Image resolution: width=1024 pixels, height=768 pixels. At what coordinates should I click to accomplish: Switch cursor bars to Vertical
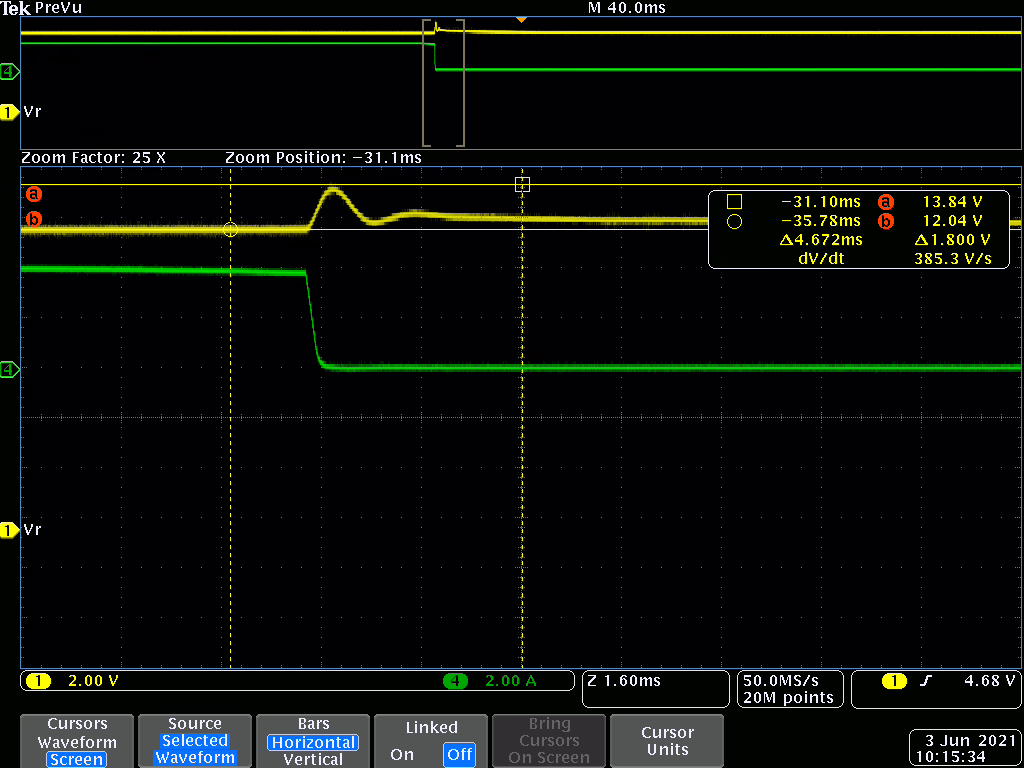[313, 759]
